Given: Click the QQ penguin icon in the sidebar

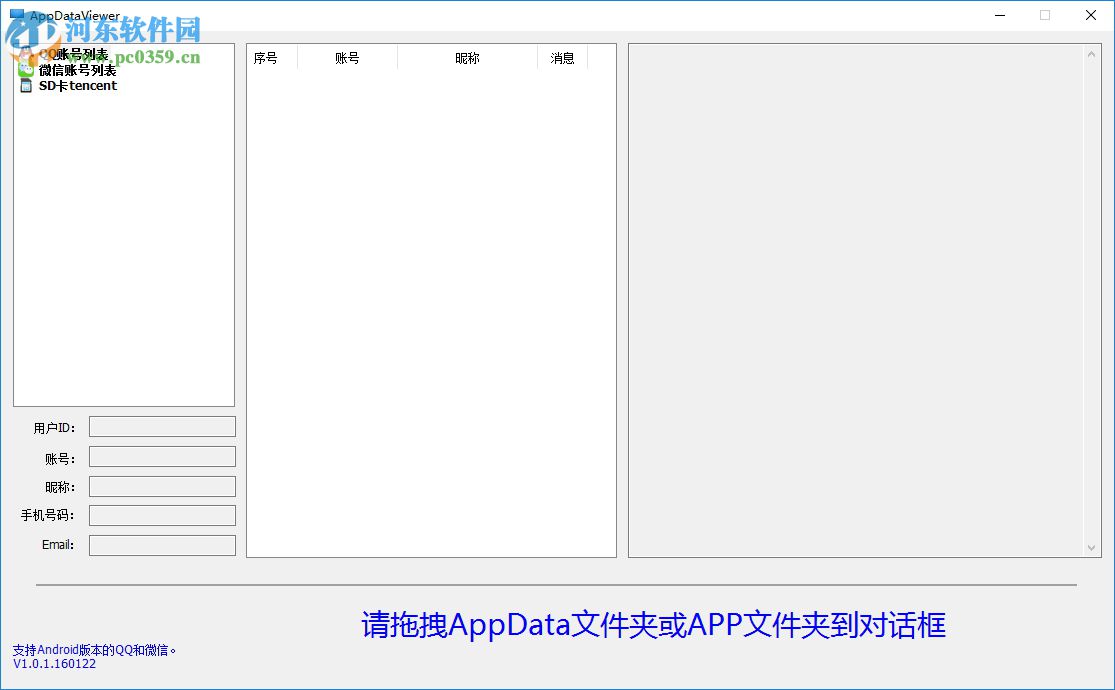Looking at the screenshot, I should coord(26,53).
